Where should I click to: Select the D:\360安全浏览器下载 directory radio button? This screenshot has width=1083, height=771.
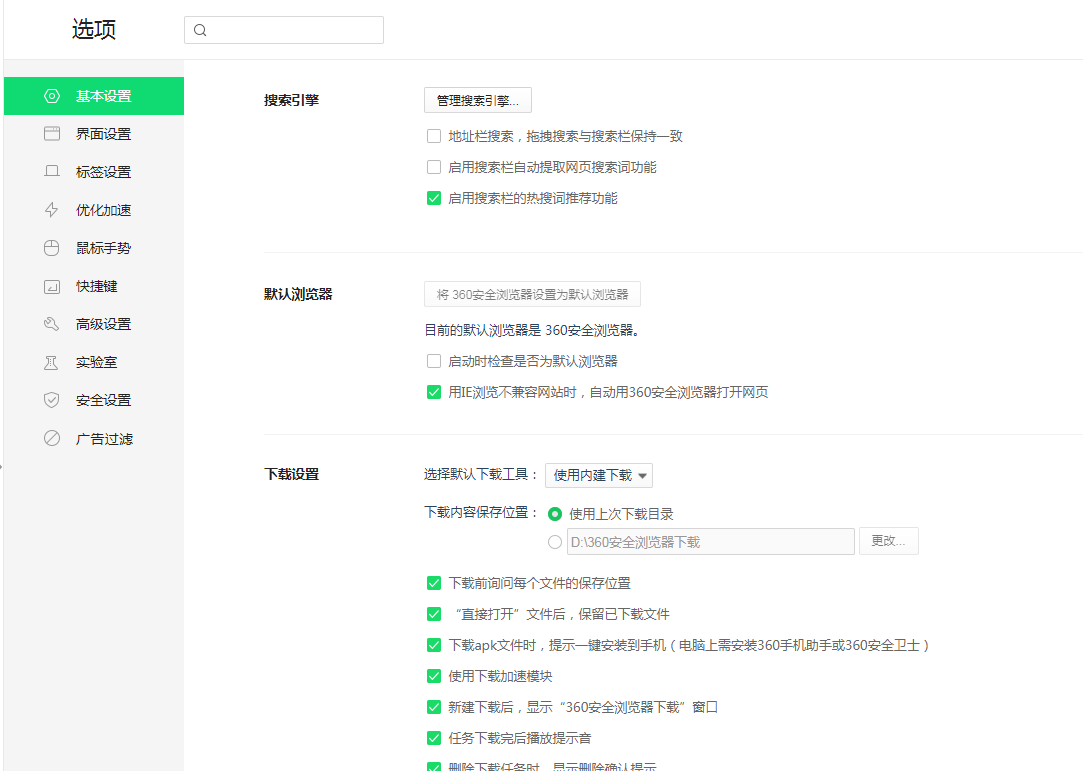(555, 541)
